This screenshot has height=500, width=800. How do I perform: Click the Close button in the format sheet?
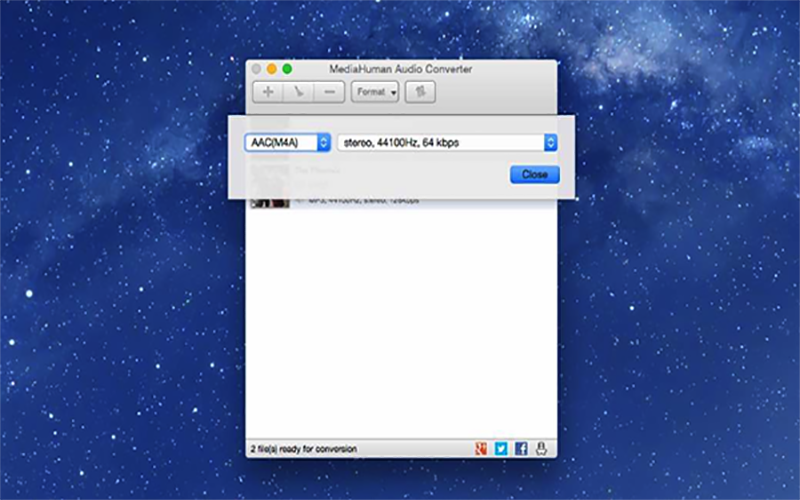point(535,174)
